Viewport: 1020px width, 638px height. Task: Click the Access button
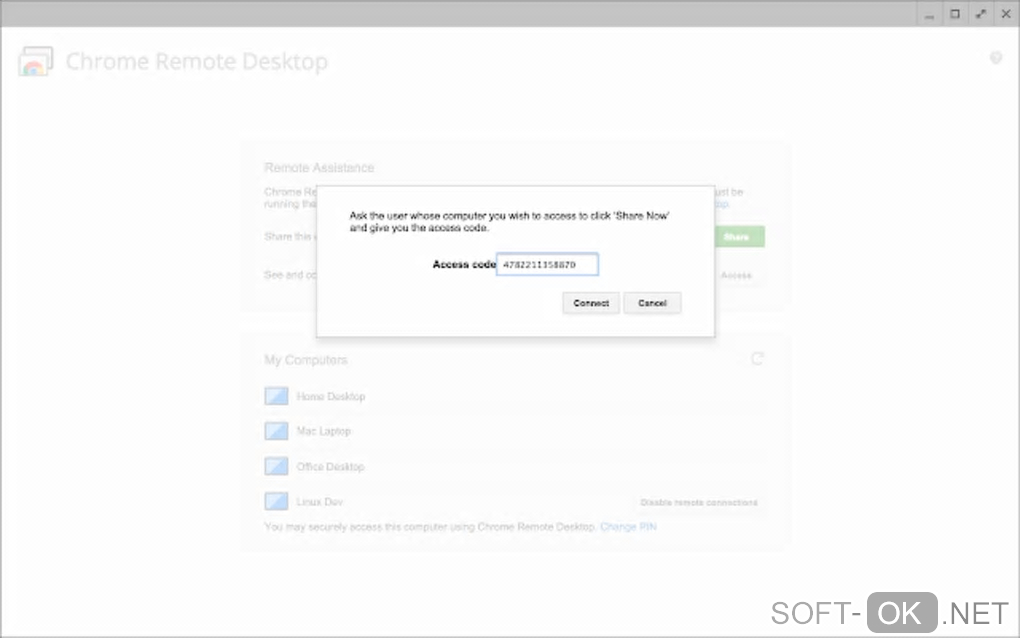coord(736,275)
